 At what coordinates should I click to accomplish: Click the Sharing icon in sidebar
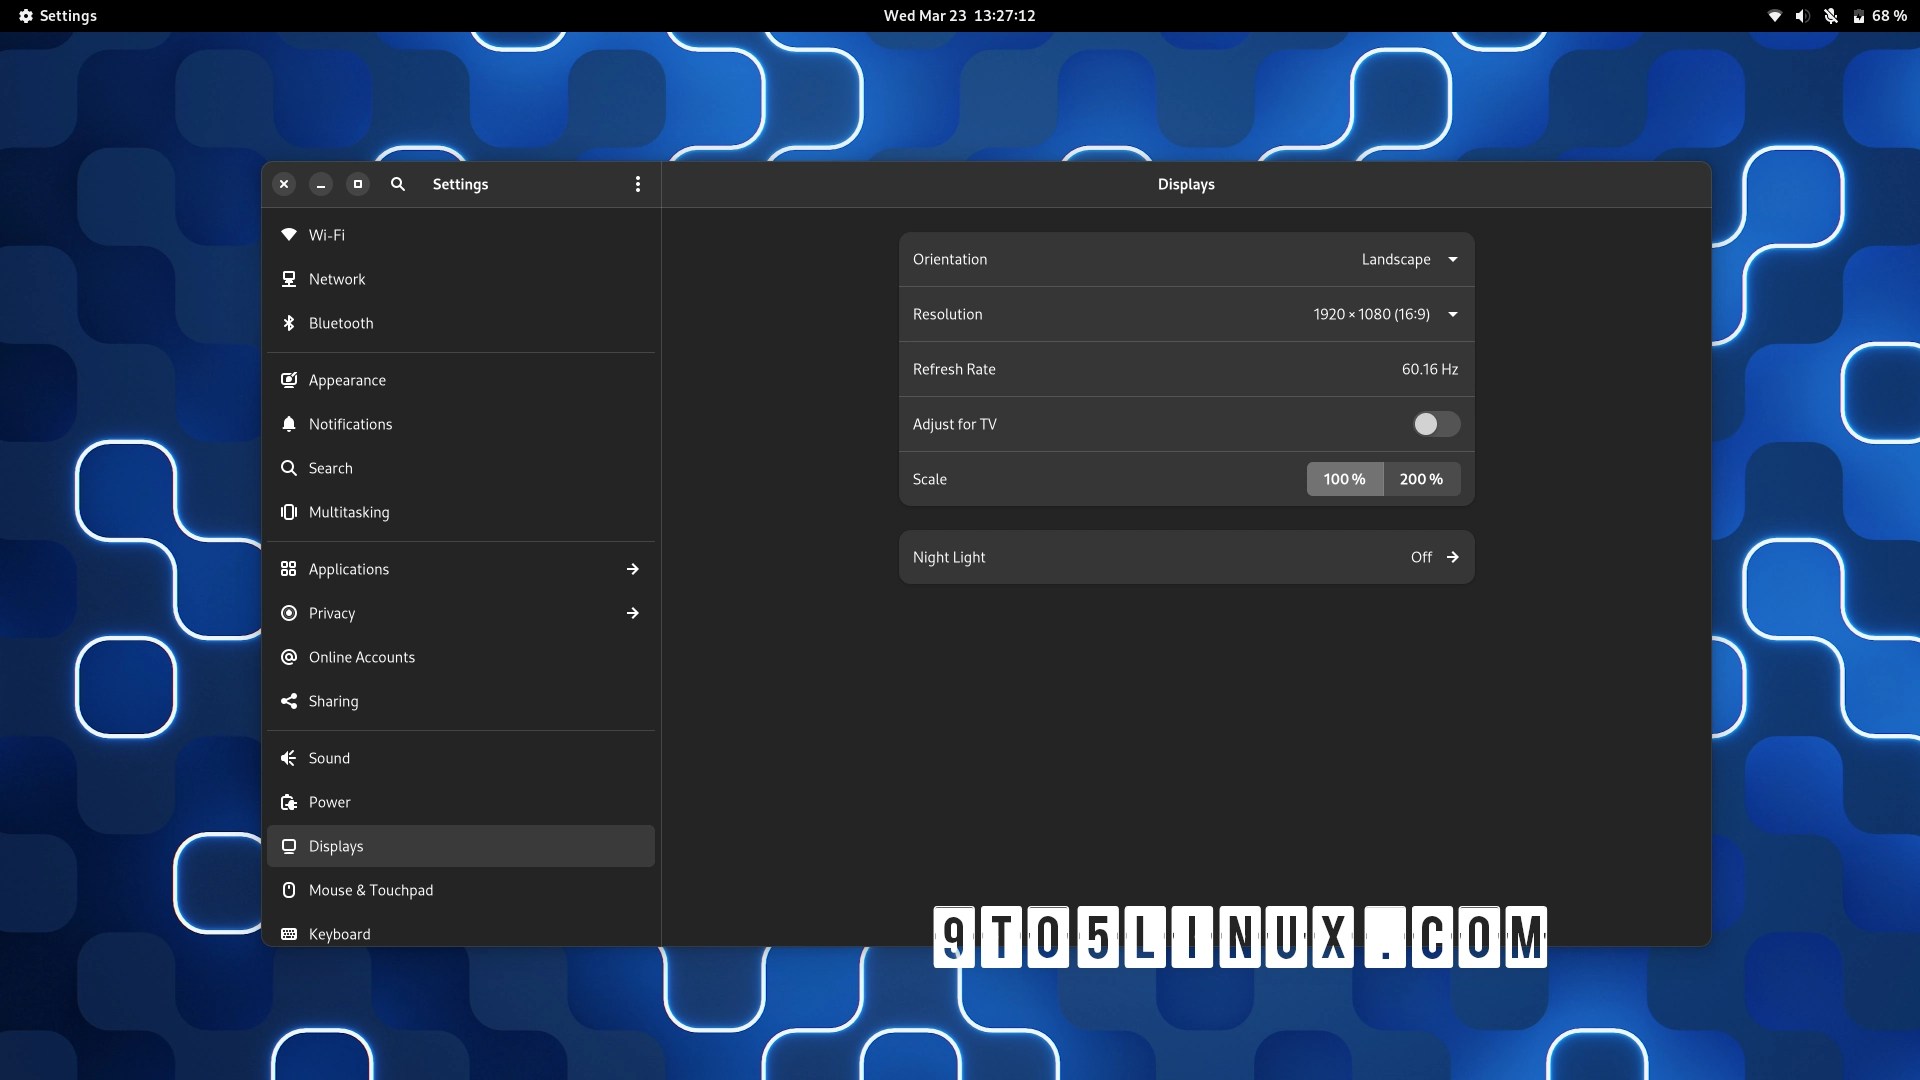[289, 701]
